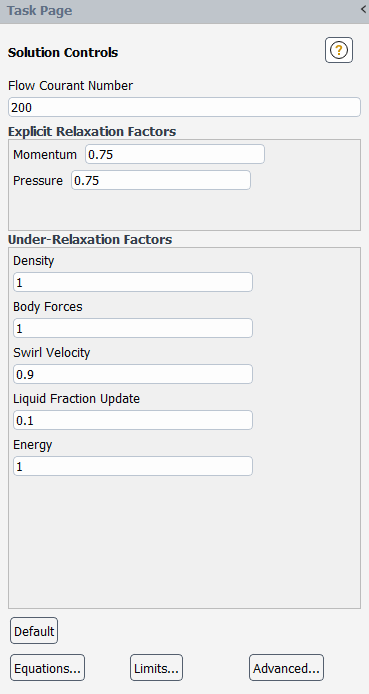Click into the Momentum relaxation factor field
The image size is (369, 694).
175,154
